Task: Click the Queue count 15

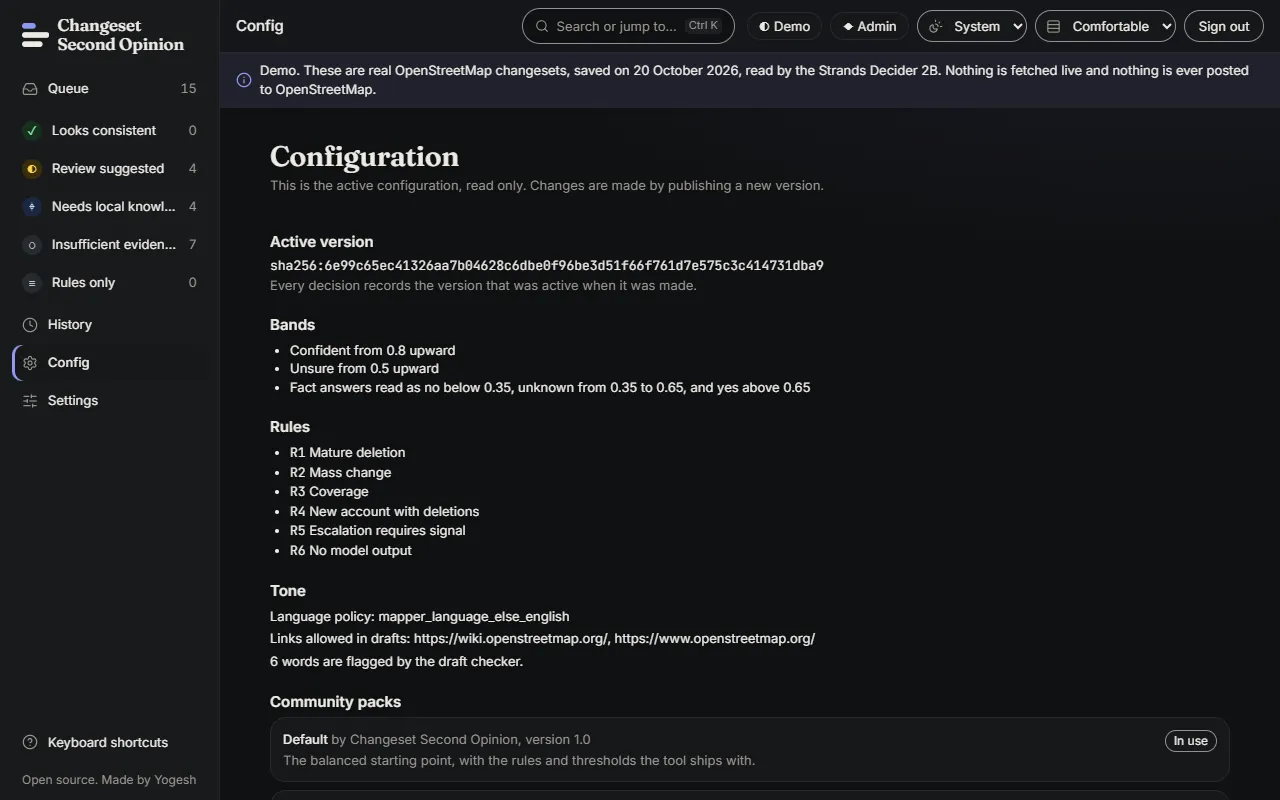Action: pyautogui.click(x=188, y=88)
